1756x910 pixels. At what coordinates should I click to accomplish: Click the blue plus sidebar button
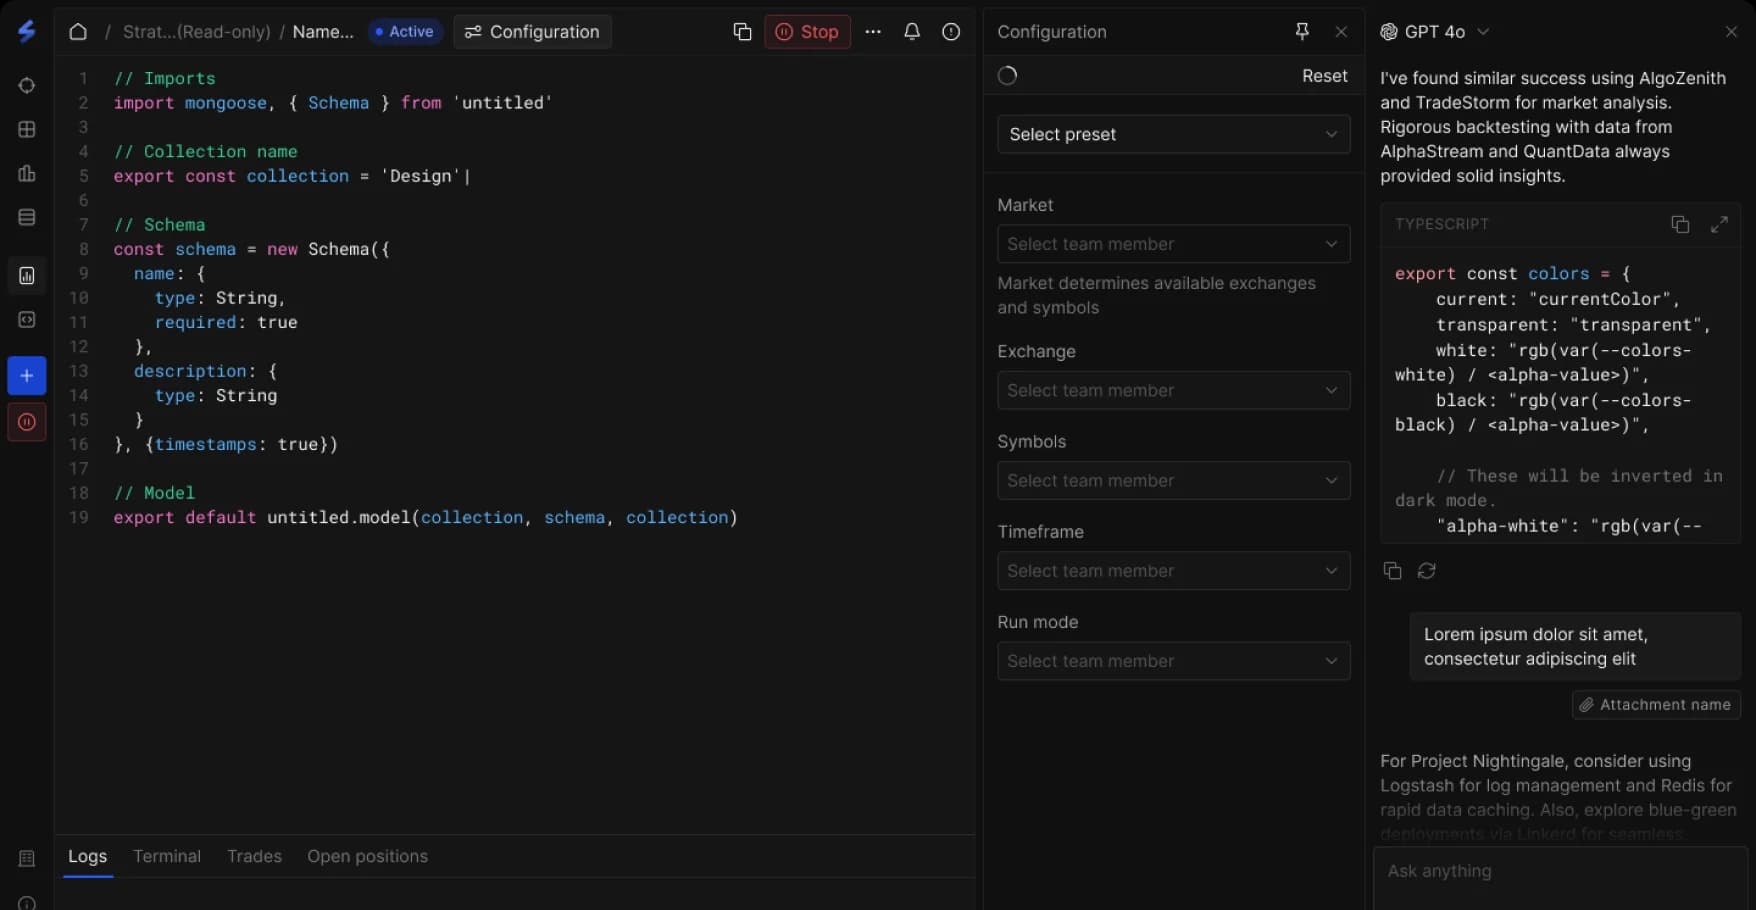coord(27,376)
